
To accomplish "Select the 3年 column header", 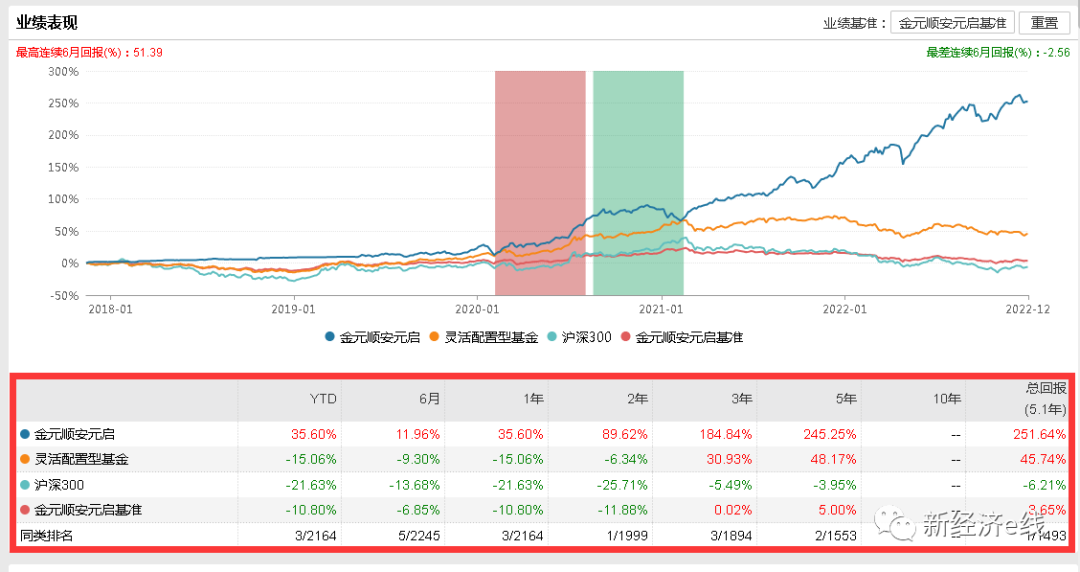I will (x=738, y=398).
